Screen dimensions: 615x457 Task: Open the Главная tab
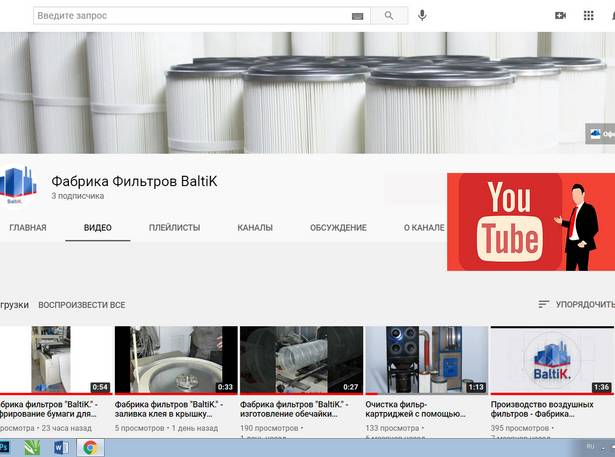[x=28, y=228]
